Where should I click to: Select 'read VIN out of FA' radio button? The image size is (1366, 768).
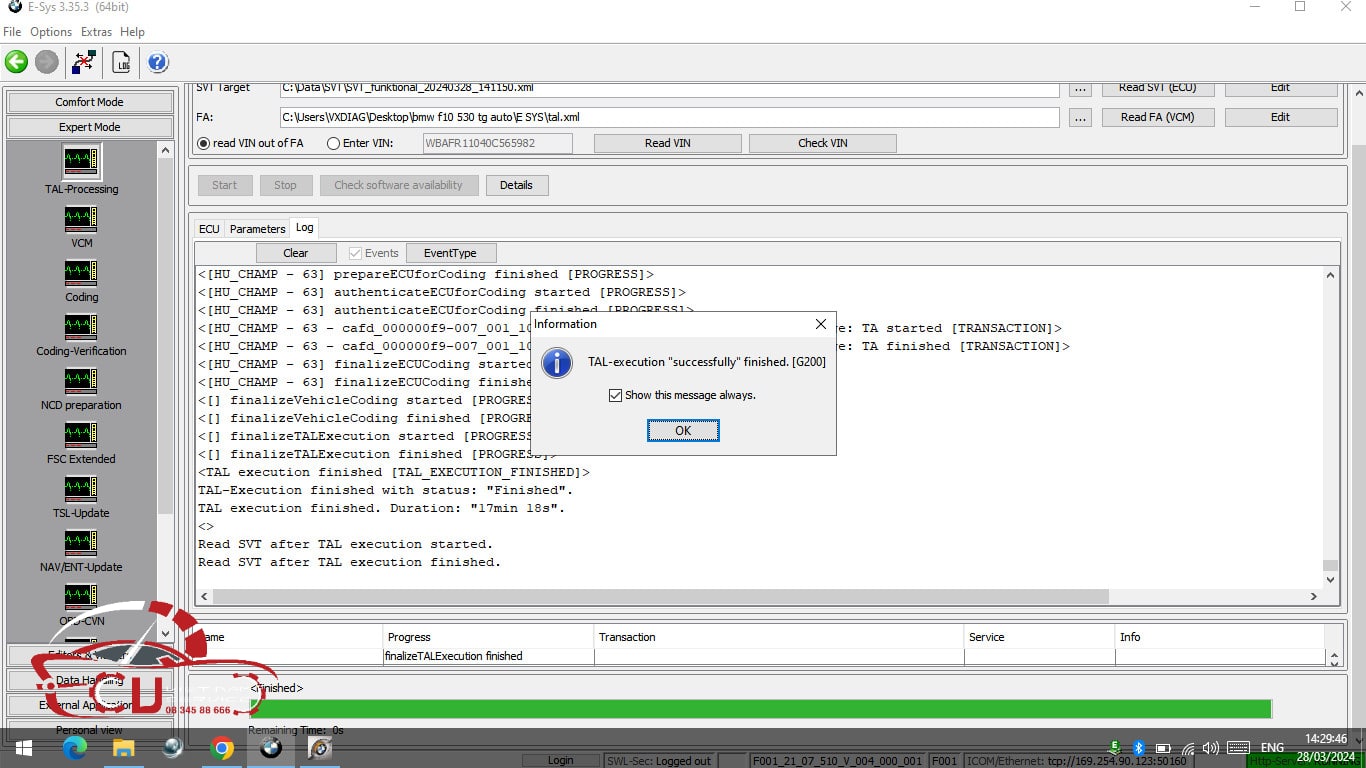pos(204,143)
